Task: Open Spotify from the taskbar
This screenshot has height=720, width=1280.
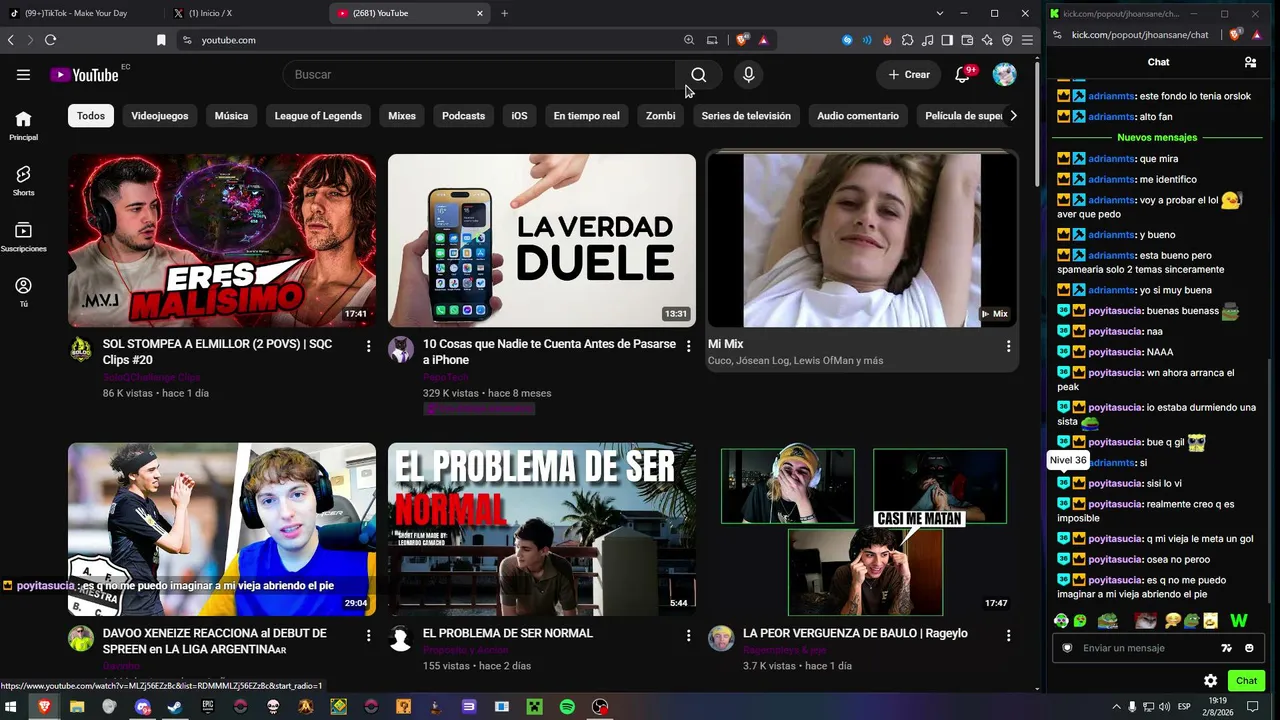Action: pyautogui.click(x=567, y=707)
